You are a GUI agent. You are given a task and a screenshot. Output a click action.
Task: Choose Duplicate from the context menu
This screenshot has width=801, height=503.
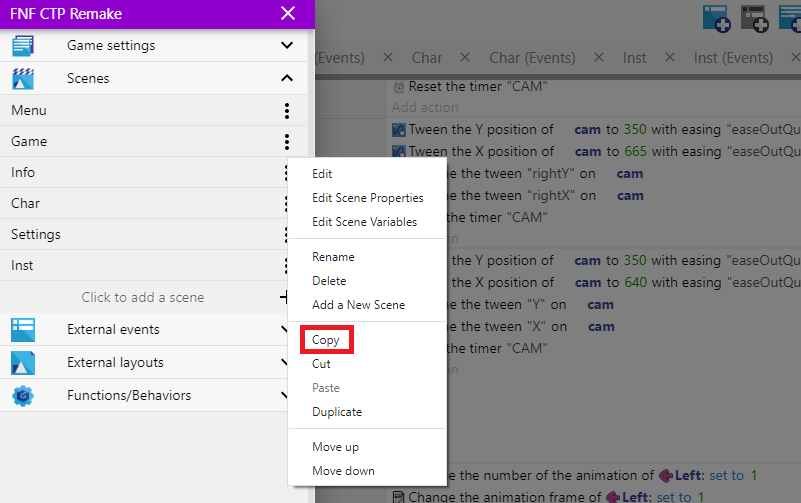(337, 412)
